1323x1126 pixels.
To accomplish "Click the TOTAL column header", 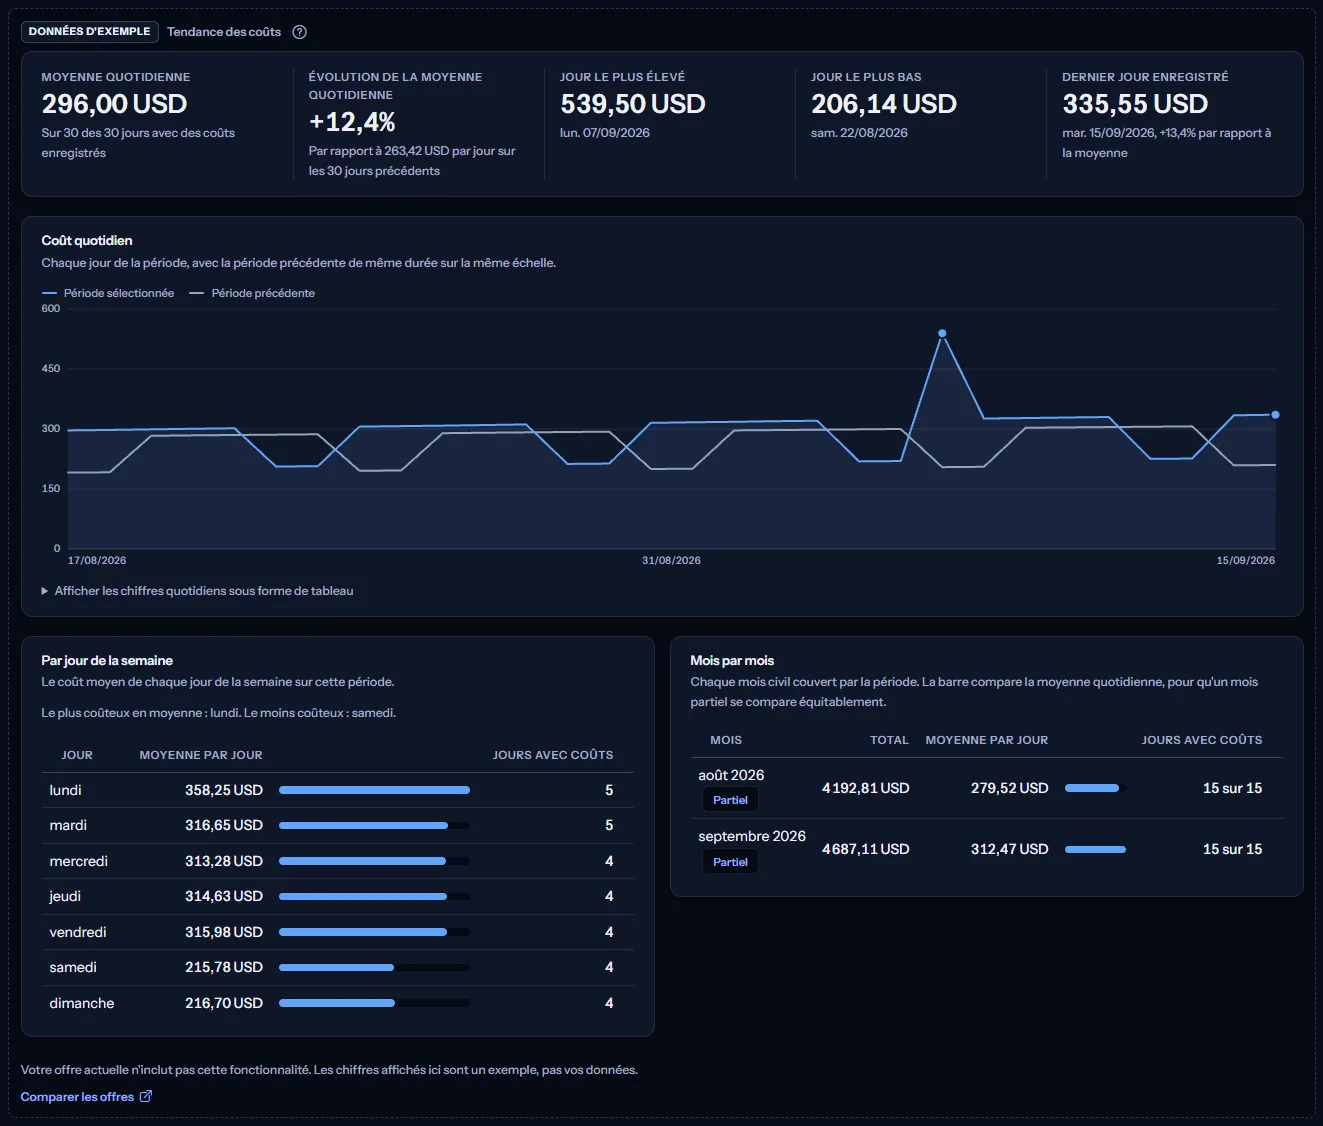I will [x=889, y=740].
